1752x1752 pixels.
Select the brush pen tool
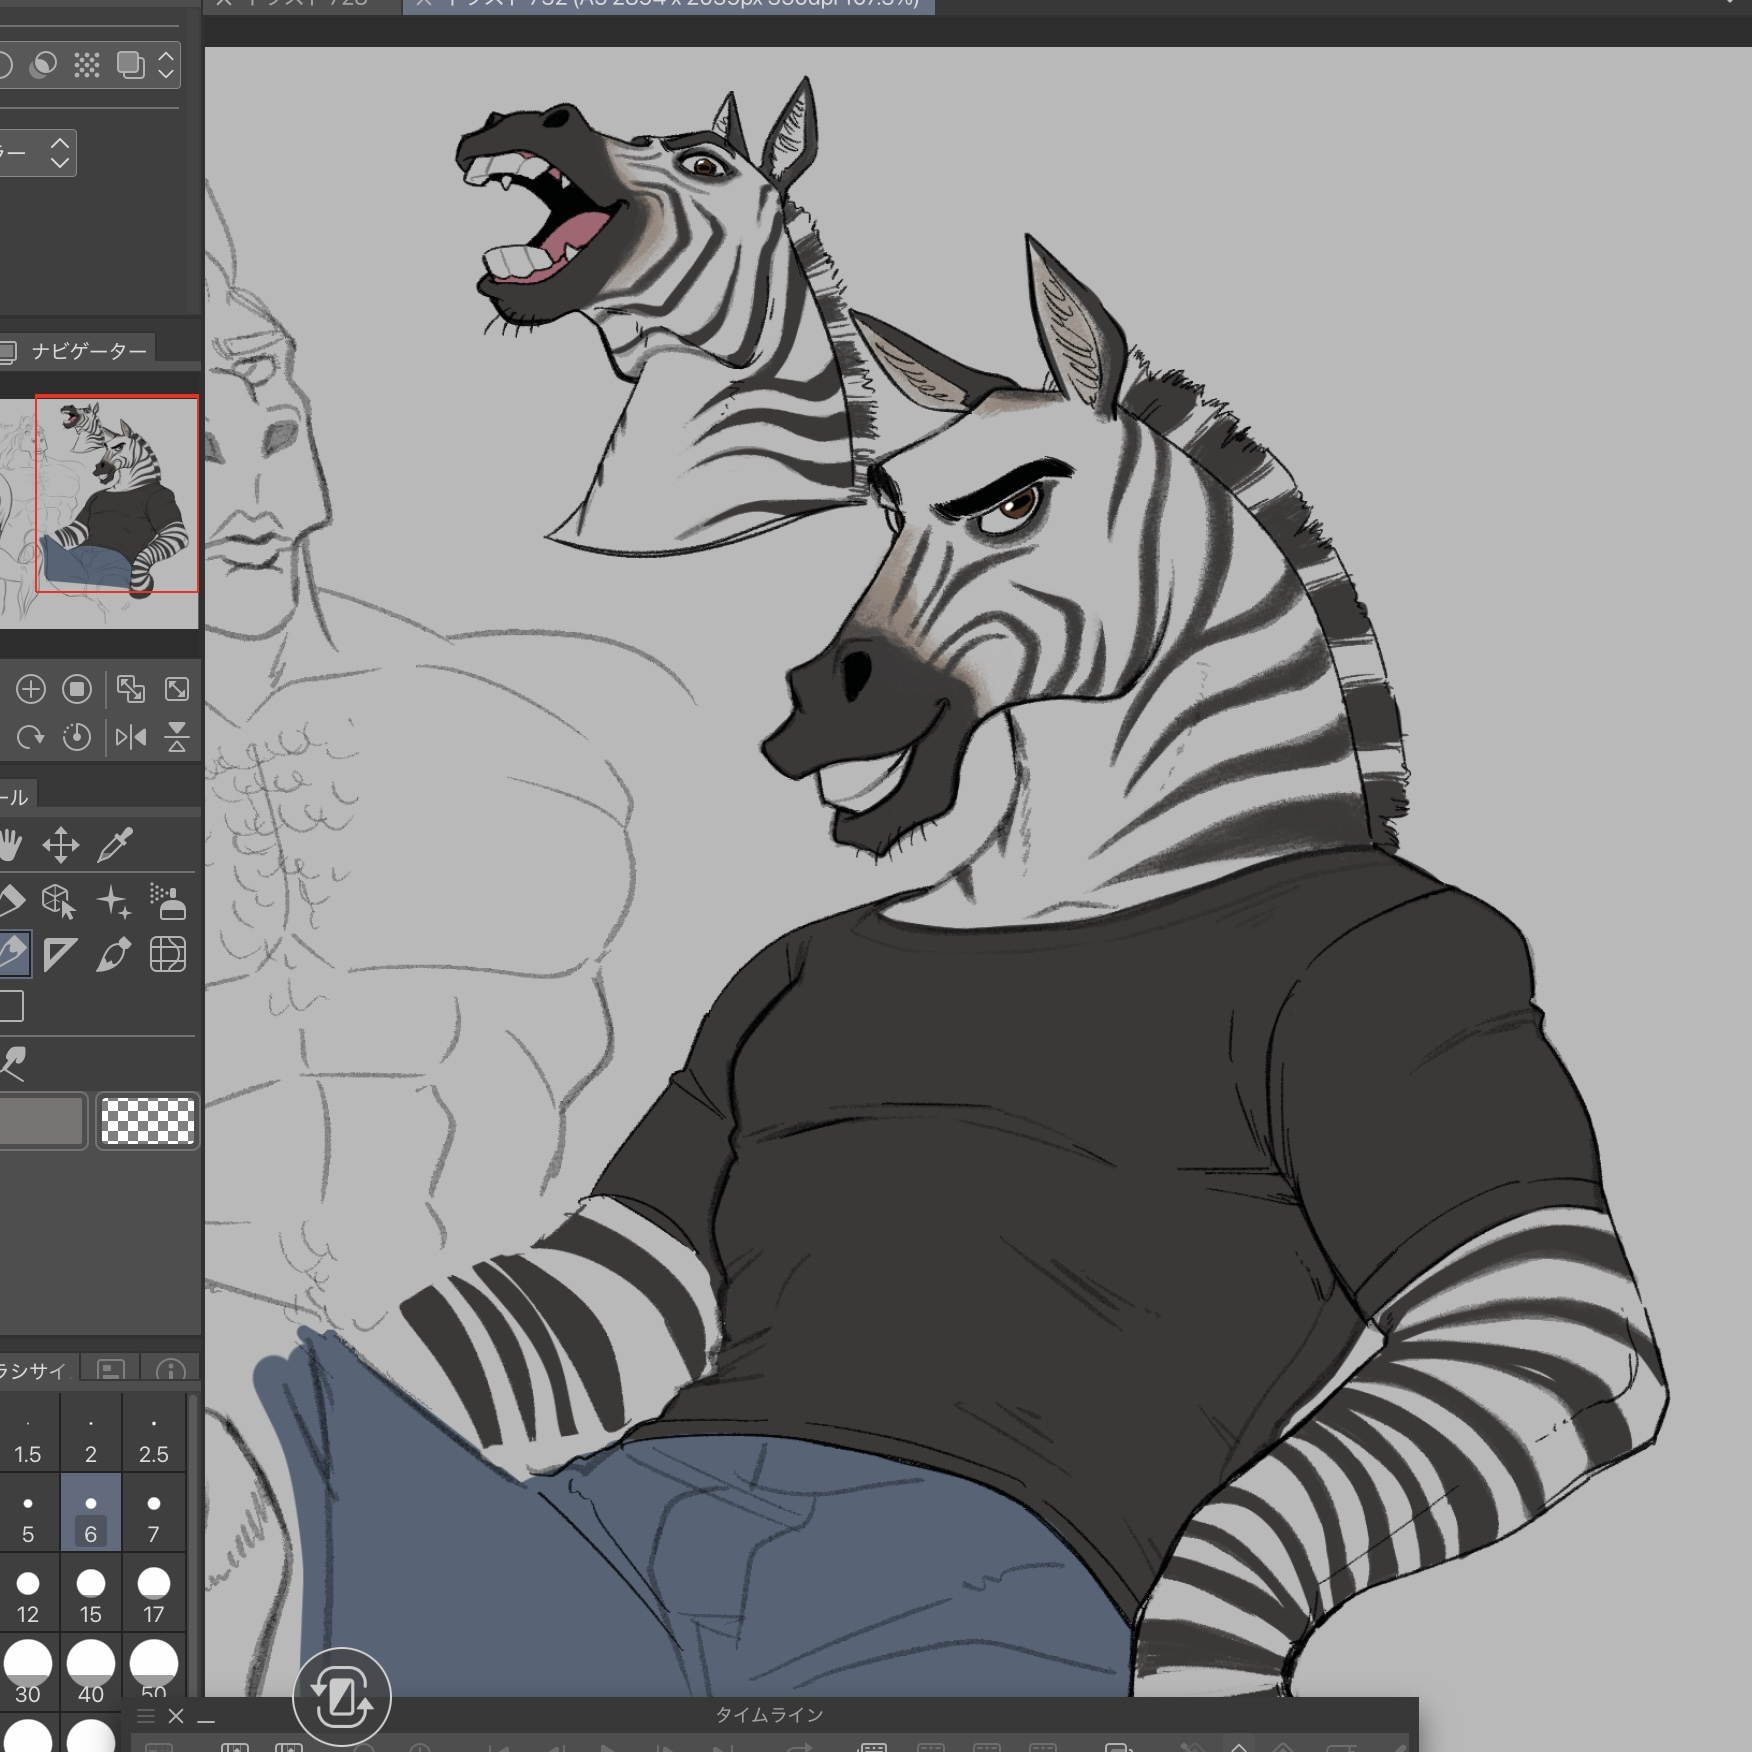(x=113, y=954)
